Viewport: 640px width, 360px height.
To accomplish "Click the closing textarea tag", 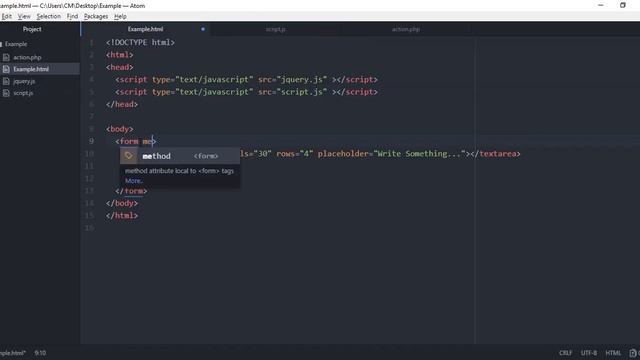I will (x=496, y=154).
